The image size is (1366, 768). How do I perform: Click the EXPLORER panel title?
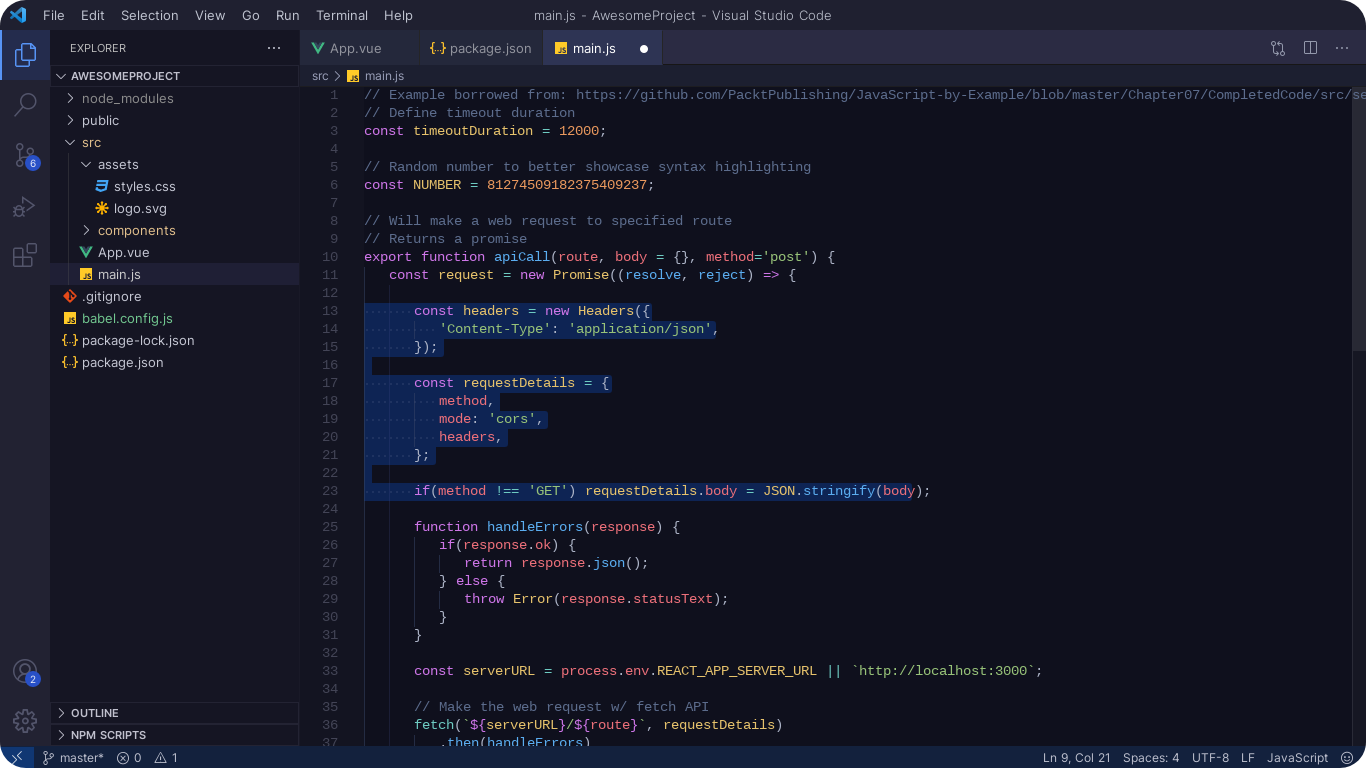pyautogui.click(x=98, y=48)
